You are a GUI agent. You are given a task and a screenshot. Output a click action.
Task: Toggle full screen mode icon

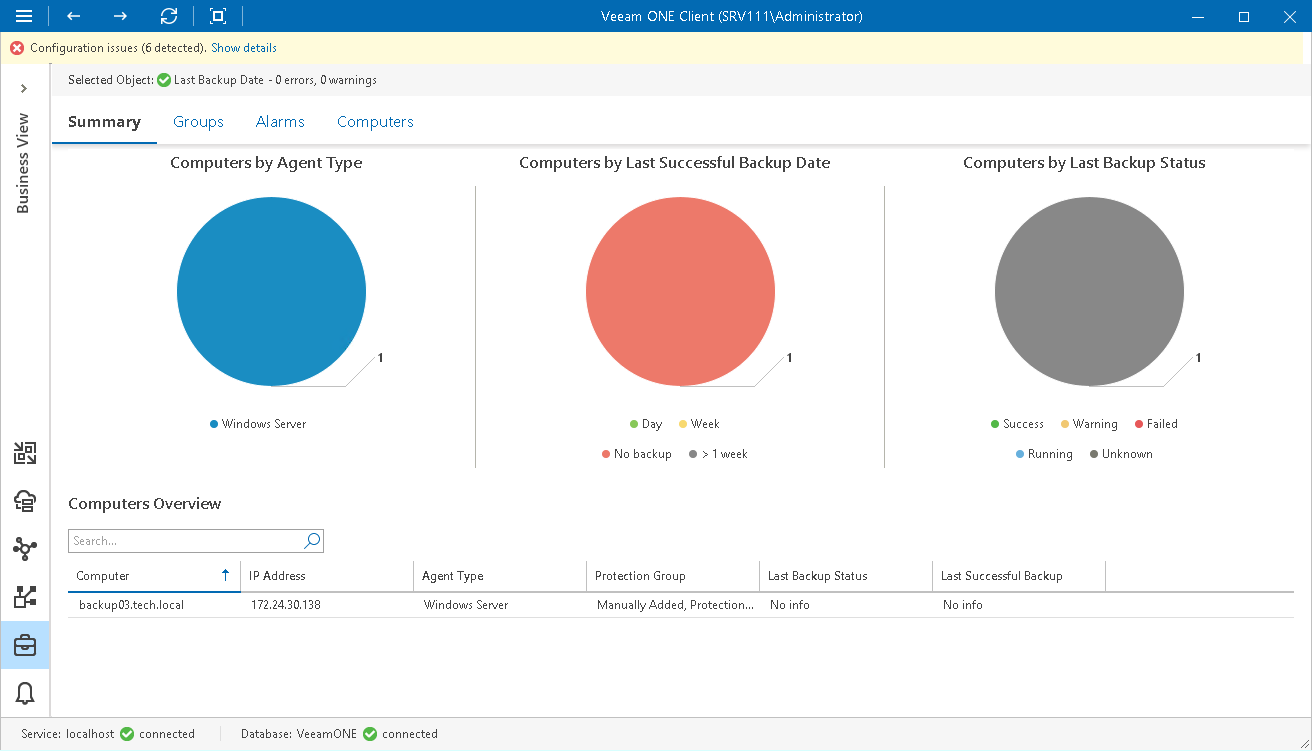pyautogui.click(x=218, y=16)
